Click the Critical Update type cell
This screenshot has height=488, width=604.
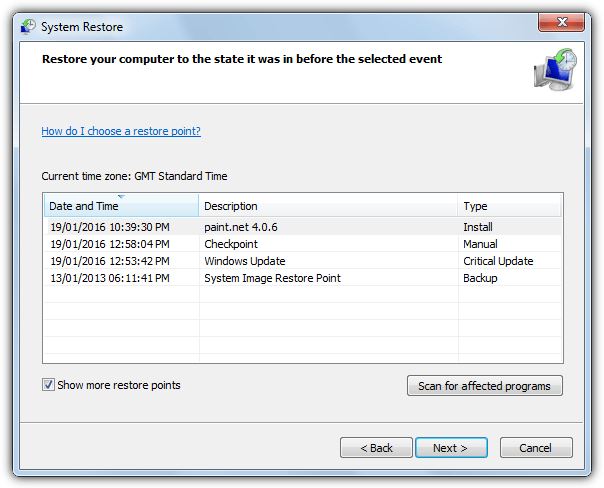point(498,261)
